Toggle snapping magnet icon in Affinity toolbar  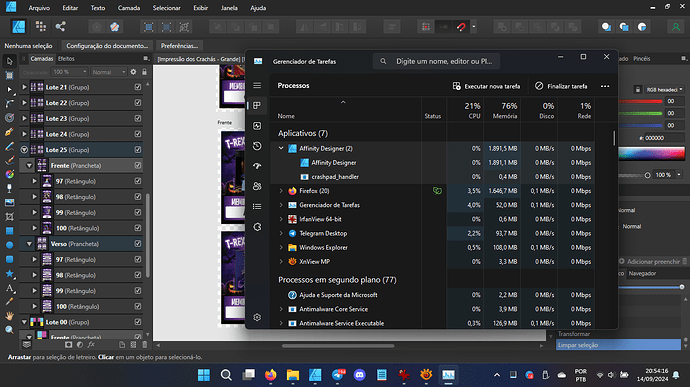tap(461, 27)
